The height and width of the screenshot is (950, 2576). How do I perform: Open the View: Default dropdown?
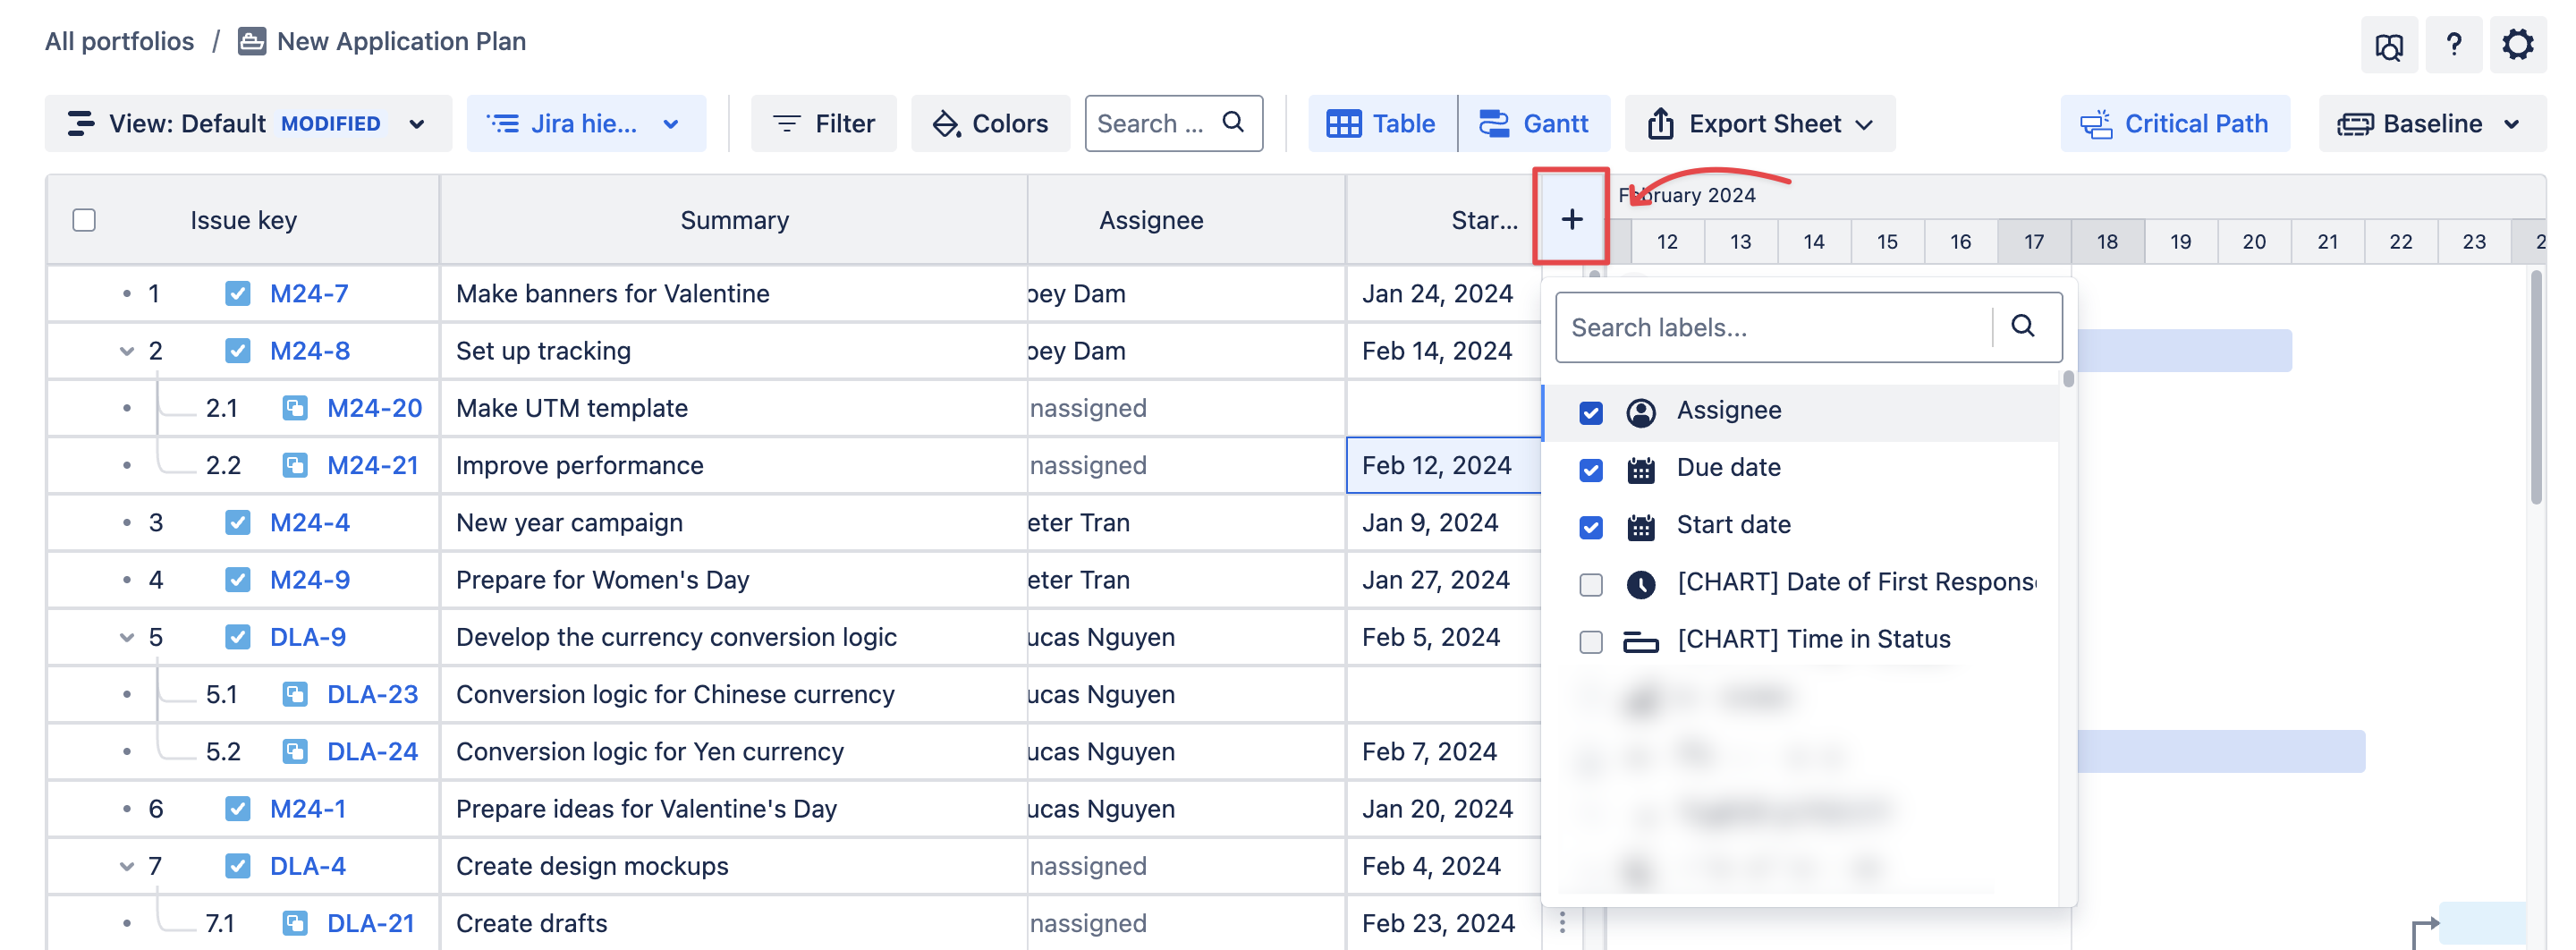pyautogui.click(x=247, y=124)
